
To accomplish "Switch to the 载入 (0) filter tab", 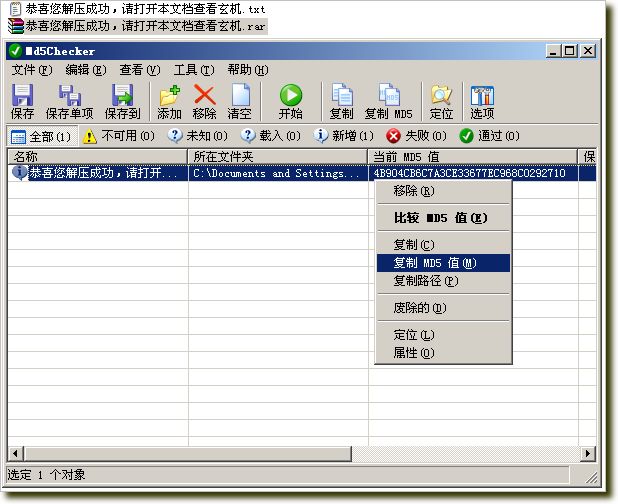I will click(271, 136).
